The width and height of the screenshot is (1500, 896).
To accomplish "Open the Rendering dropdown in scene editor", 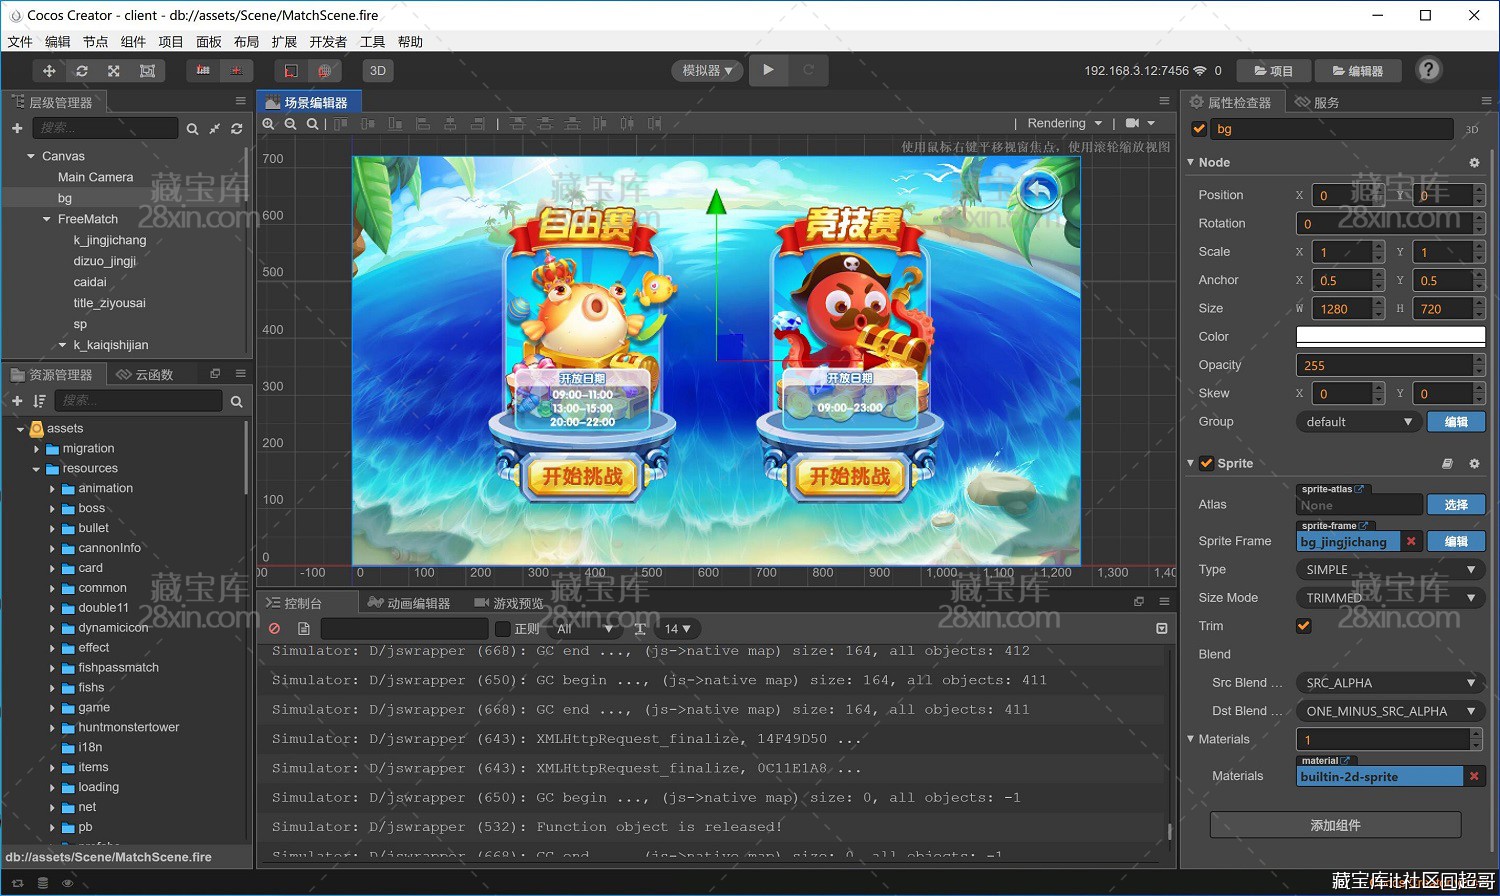I will pyautogui.click(x=1065, y=123).
